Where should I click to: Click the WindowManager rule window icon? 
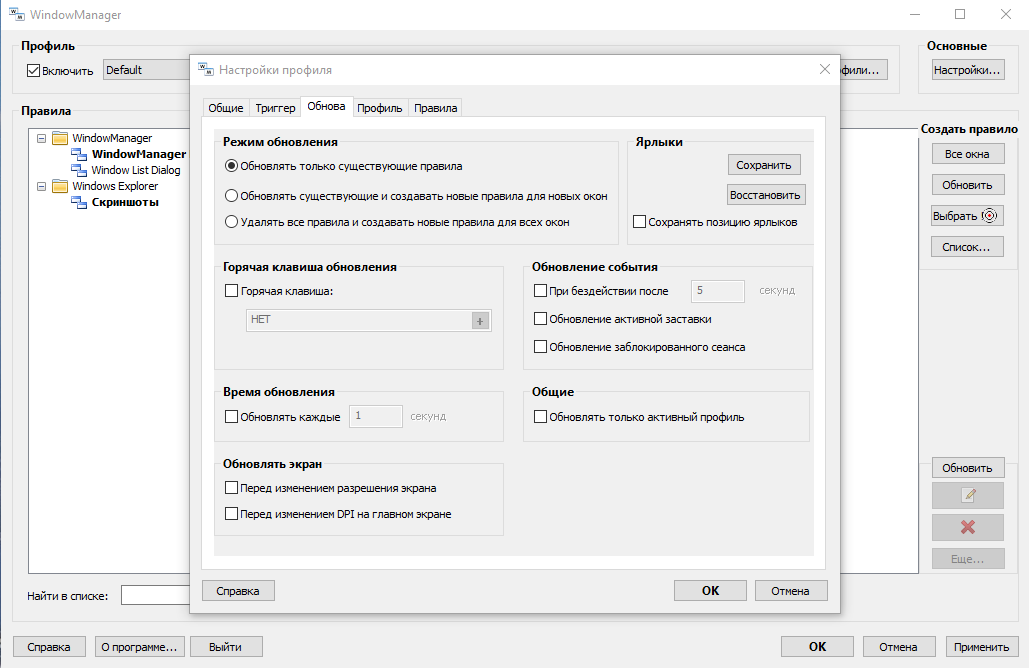tap(79, 154)
